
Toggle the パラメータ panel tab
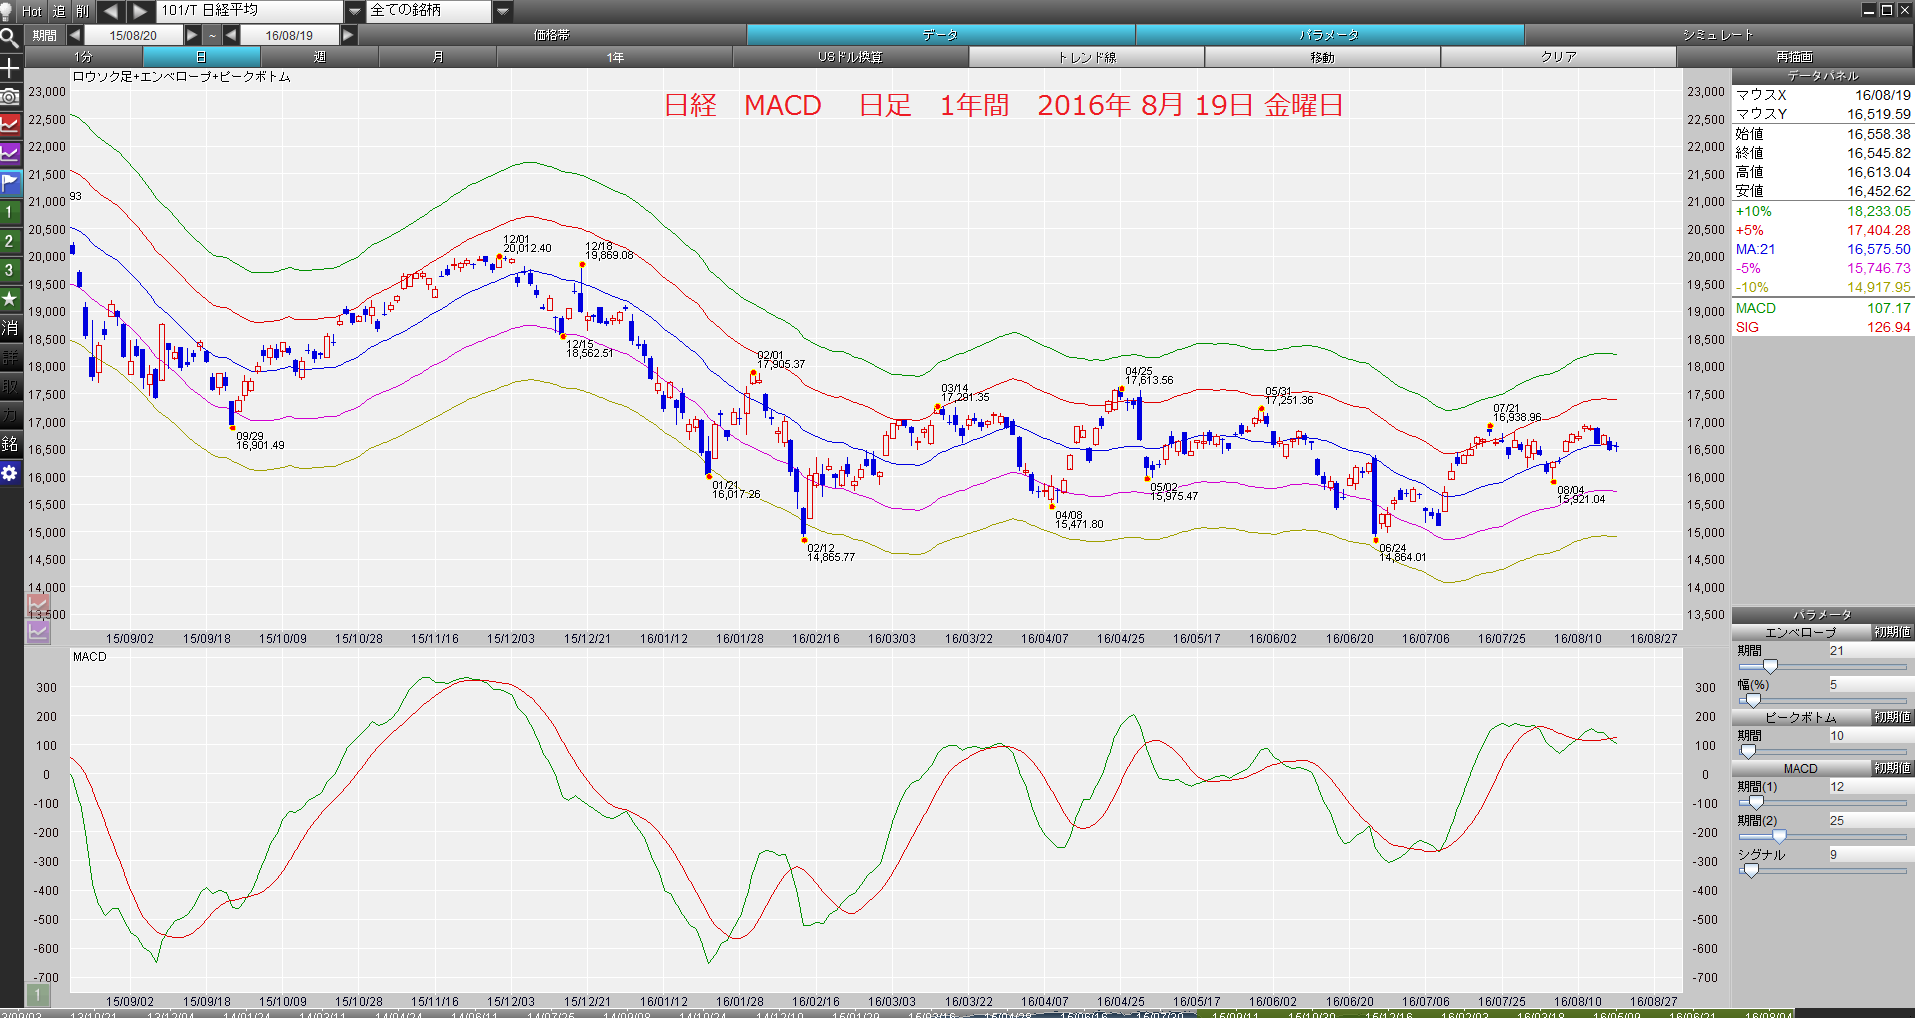click(x=1330, y=35)
